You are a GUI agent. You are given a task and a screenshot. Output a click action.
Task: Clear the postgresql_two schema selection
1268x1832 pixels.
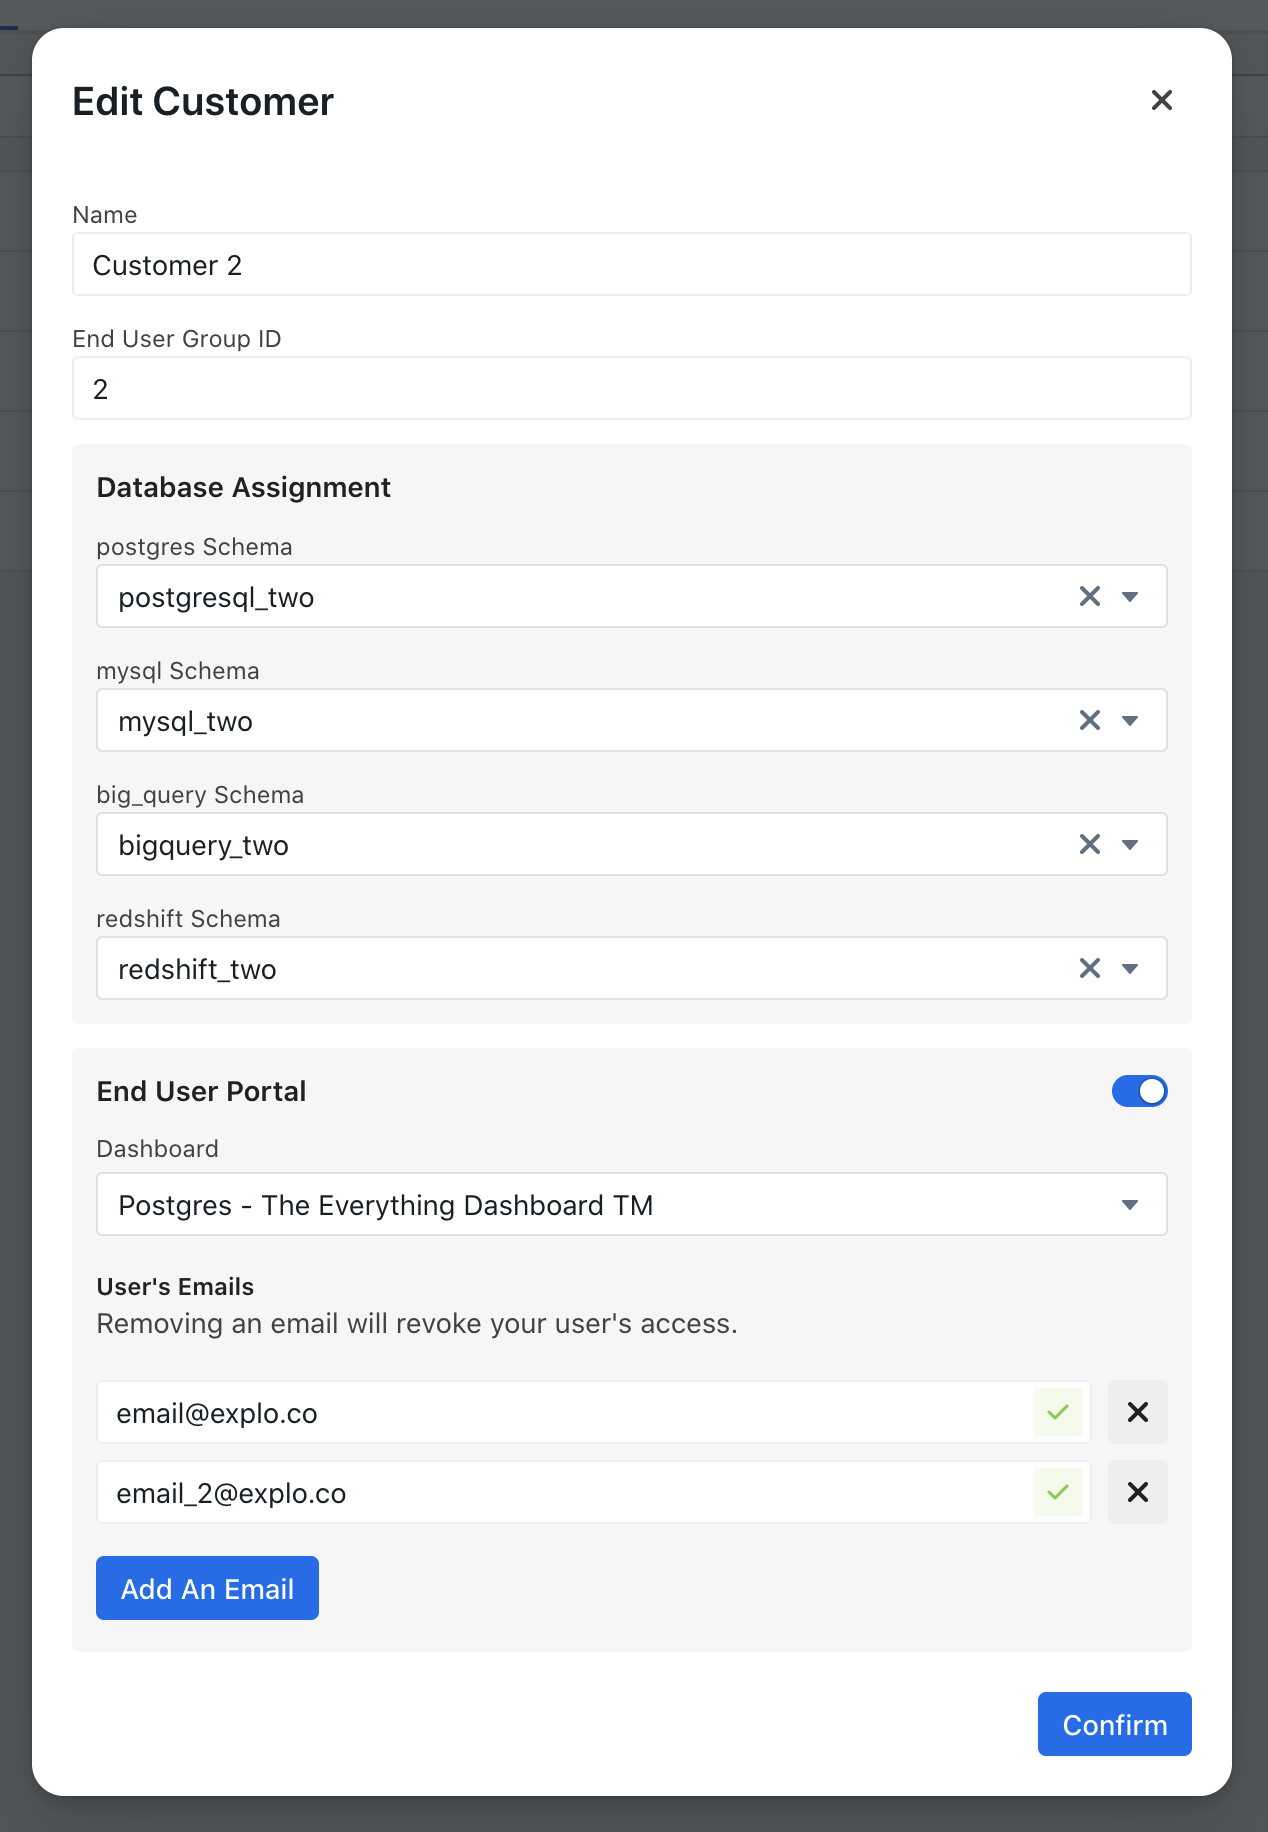(x=1089, y=597)
